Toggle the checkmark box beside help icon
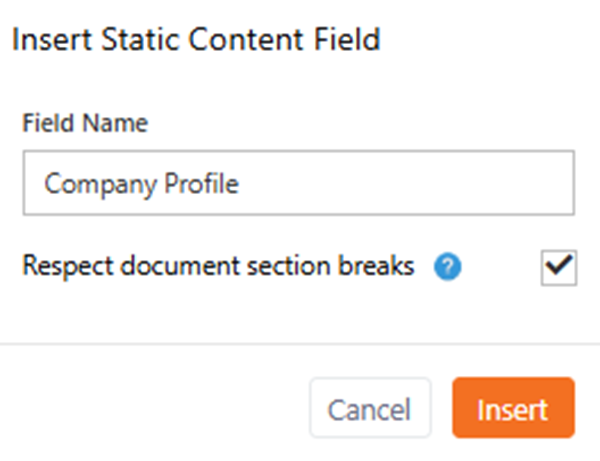 coord(557,267)
